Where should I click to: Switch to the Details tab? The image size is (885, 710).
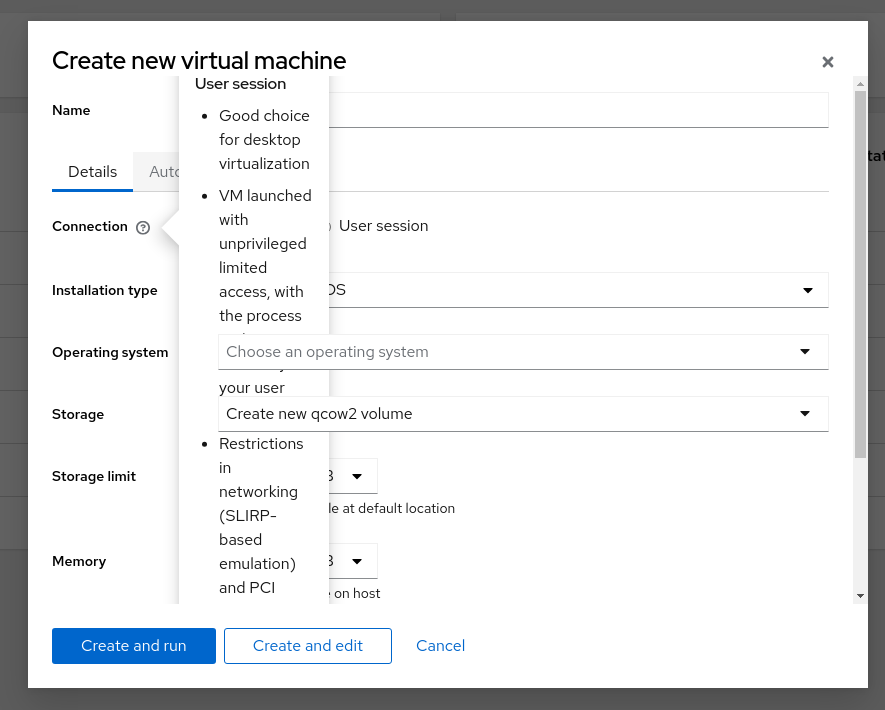(x=92, y=171)
